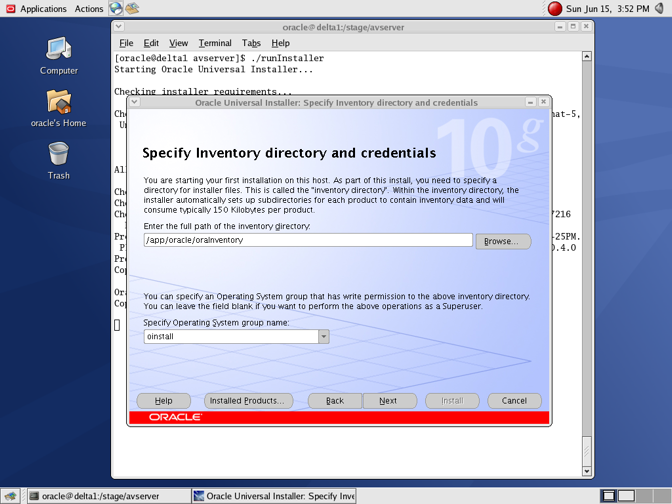Close the terminal window

(586, 27)
